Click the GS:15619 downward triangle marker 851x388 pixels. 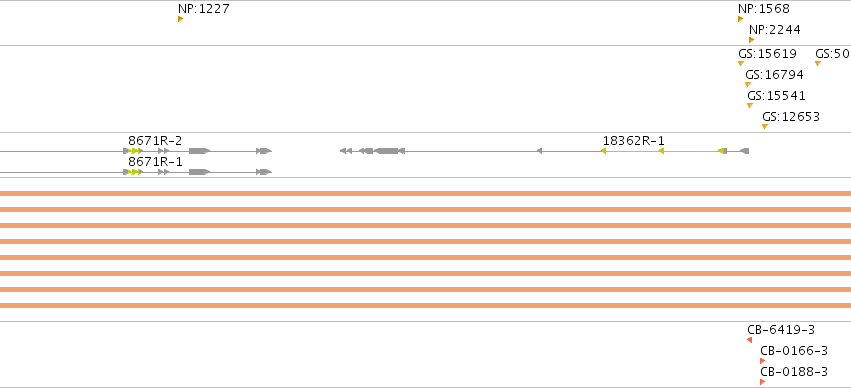[741, 63]
